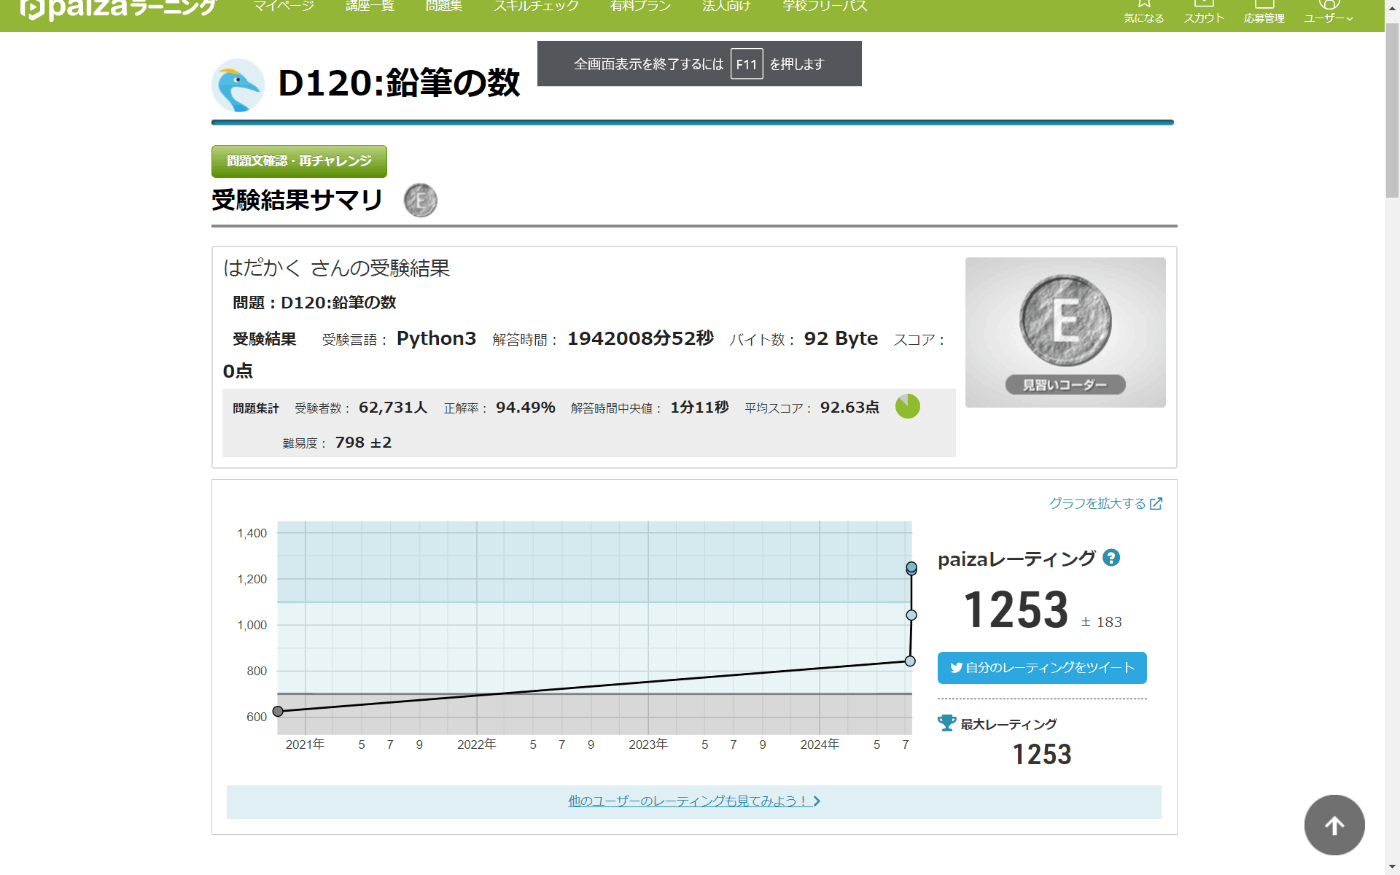Open スキルチェック in top navigation
1400x875 pixels.
click(536, 6)
